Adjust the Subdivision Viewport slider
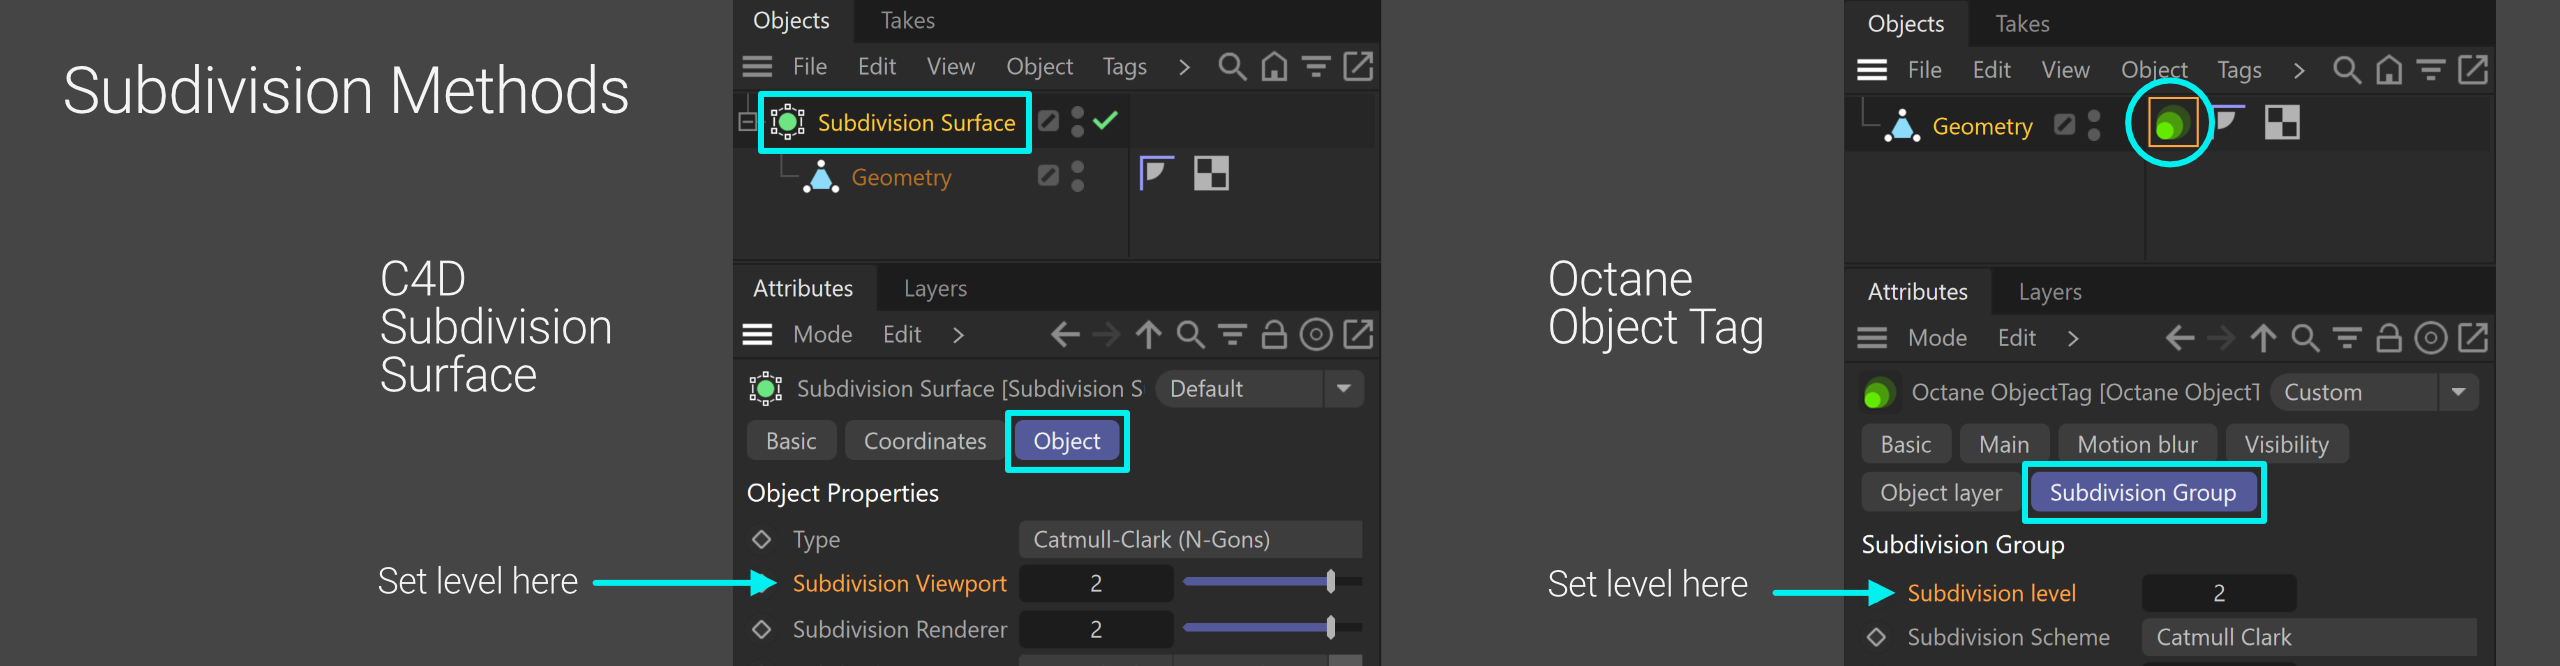The image size is (2560, 666). point(1272,582)
